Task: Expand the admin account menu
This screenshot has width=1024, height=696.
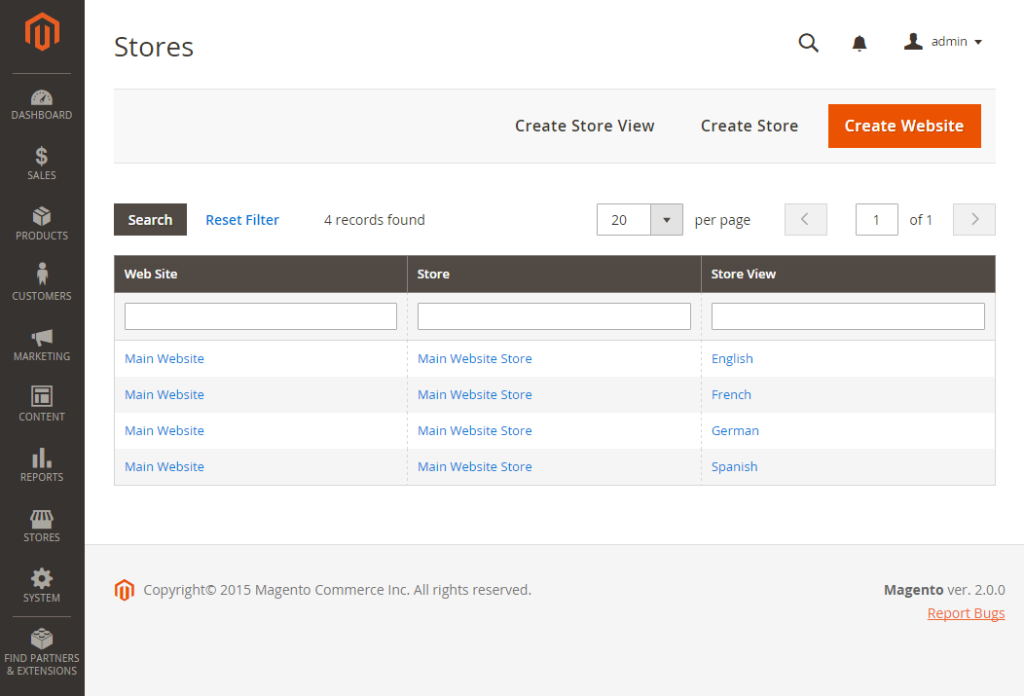Action: pyautogui.click(x=941, y=41)
